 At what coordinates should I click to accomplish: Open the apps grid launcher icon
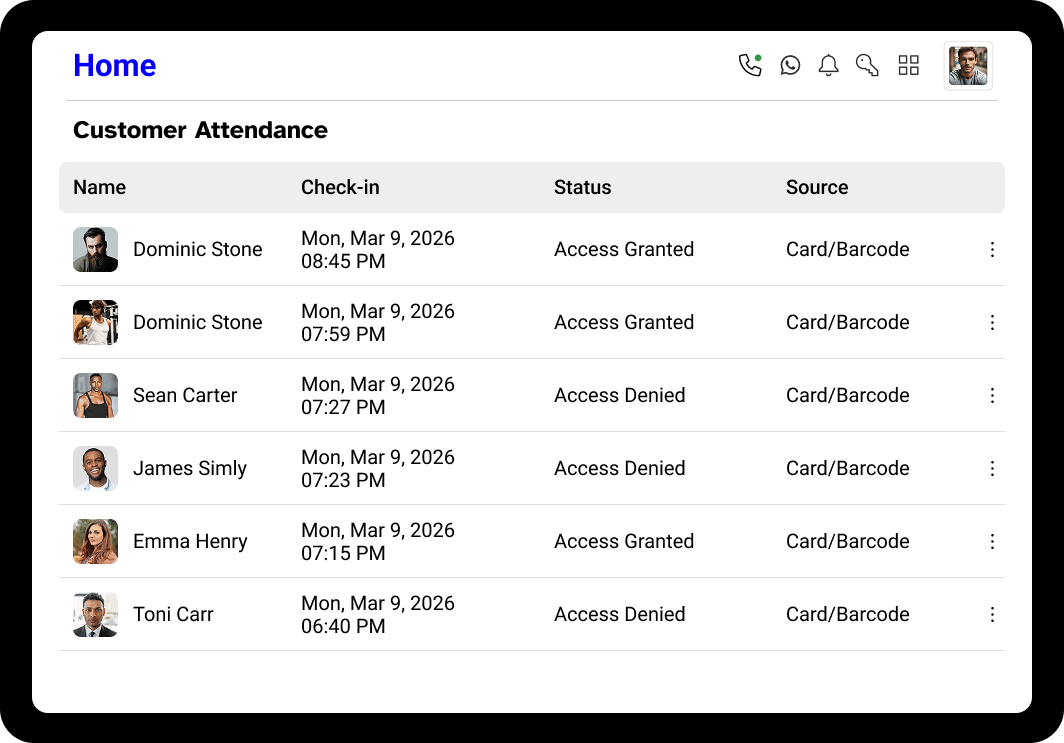point(908,65)
